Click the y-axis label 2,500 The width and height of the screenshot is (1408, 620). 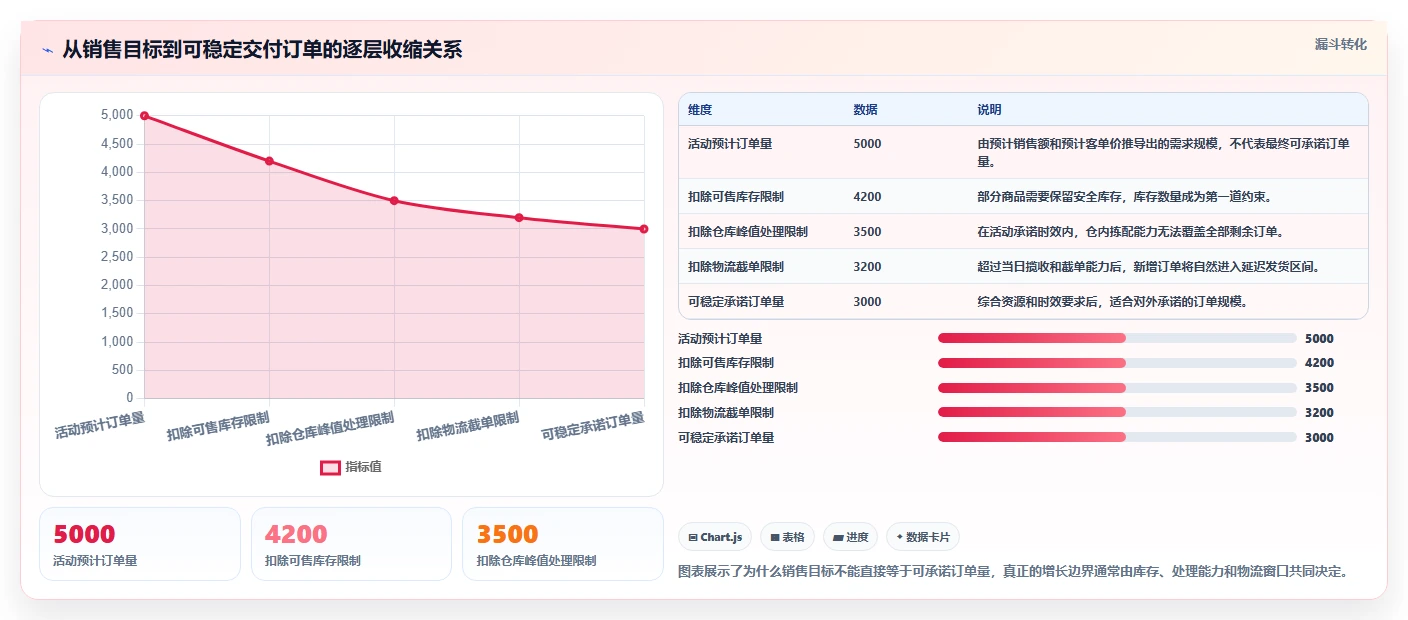pyautogui.click(x=117, y=257)
